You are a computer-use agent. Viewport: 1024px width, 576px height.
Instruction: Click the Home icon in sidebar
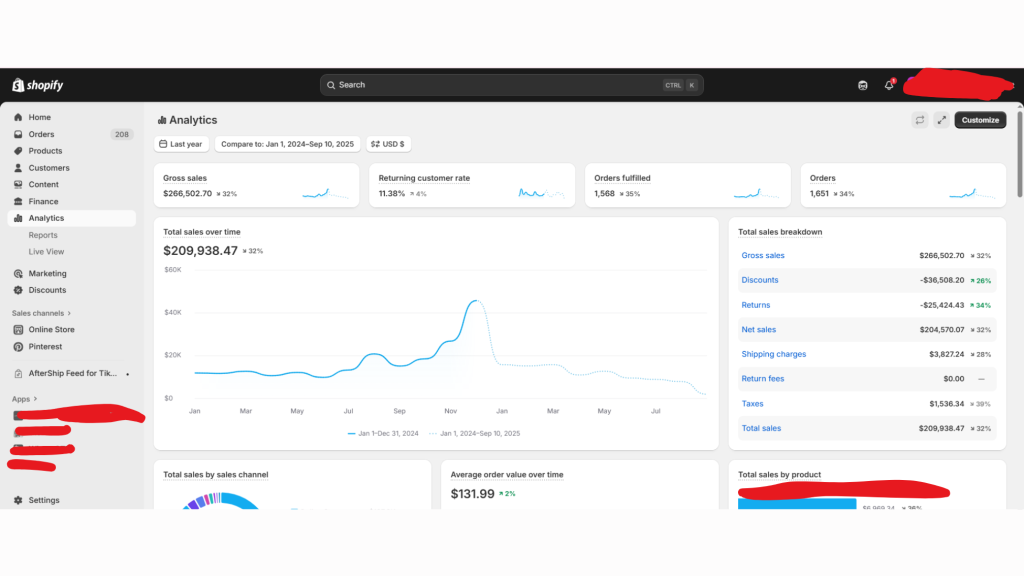[x=18, y=117]
